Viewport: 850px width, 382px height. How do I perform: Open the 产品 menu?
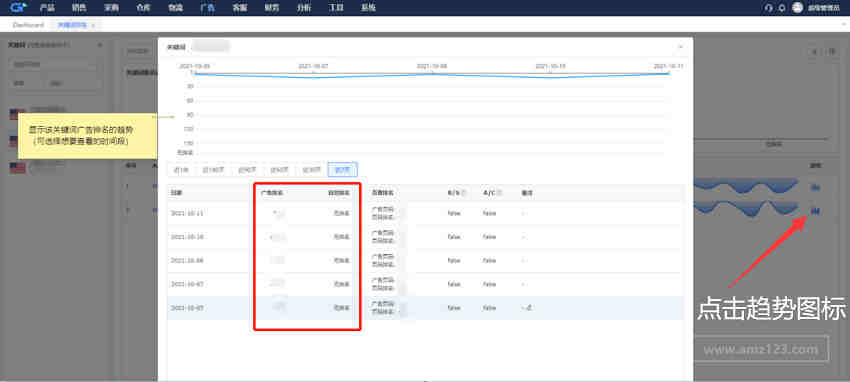pyautogui.click(x=47, y=8)
